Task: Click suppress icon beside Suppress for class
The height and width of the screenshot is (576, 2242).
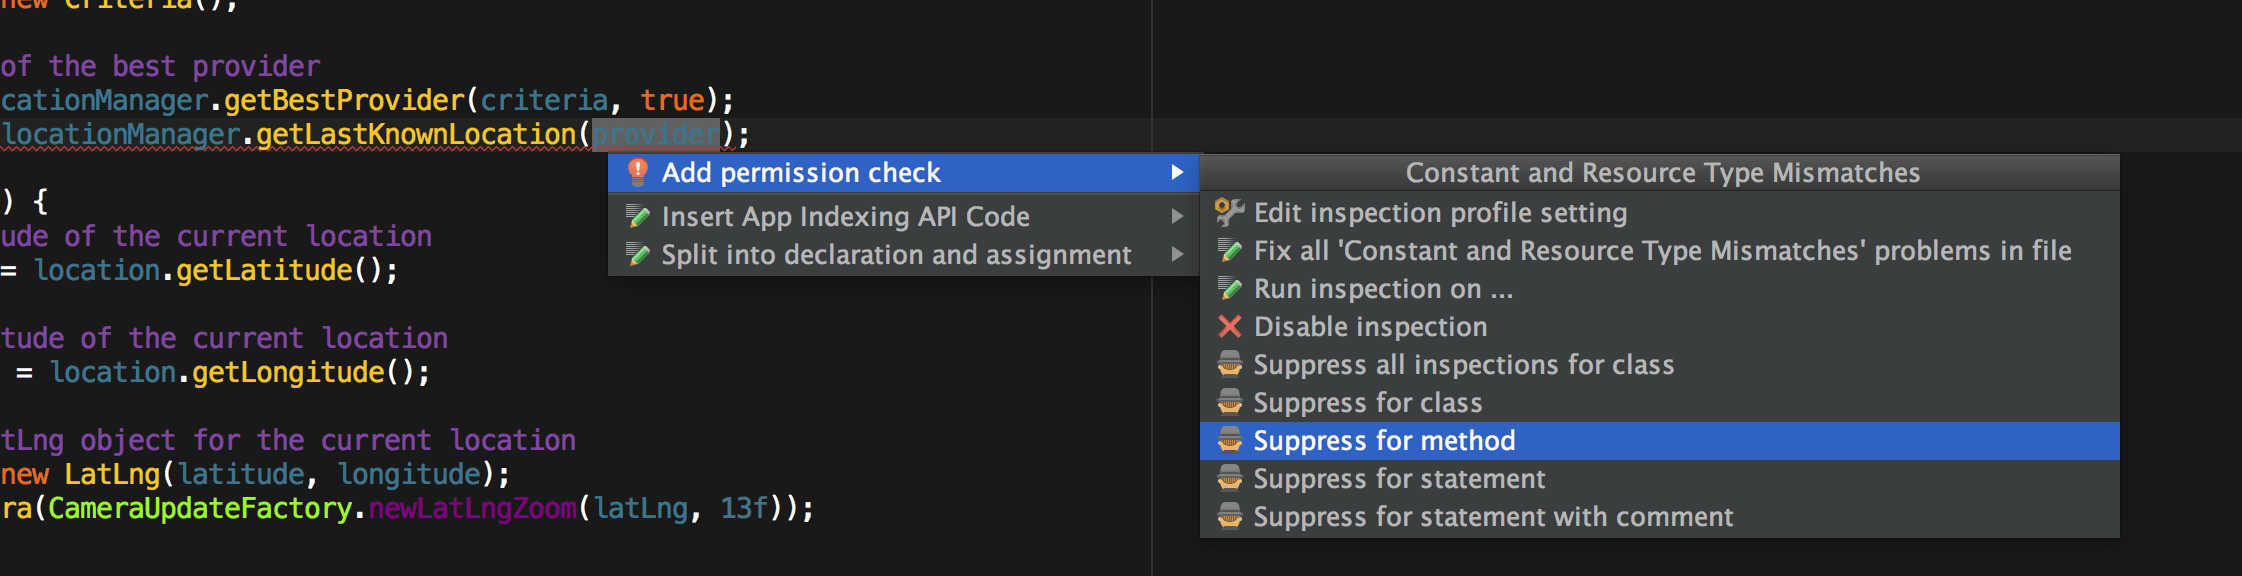Action: pos(1230,403)
